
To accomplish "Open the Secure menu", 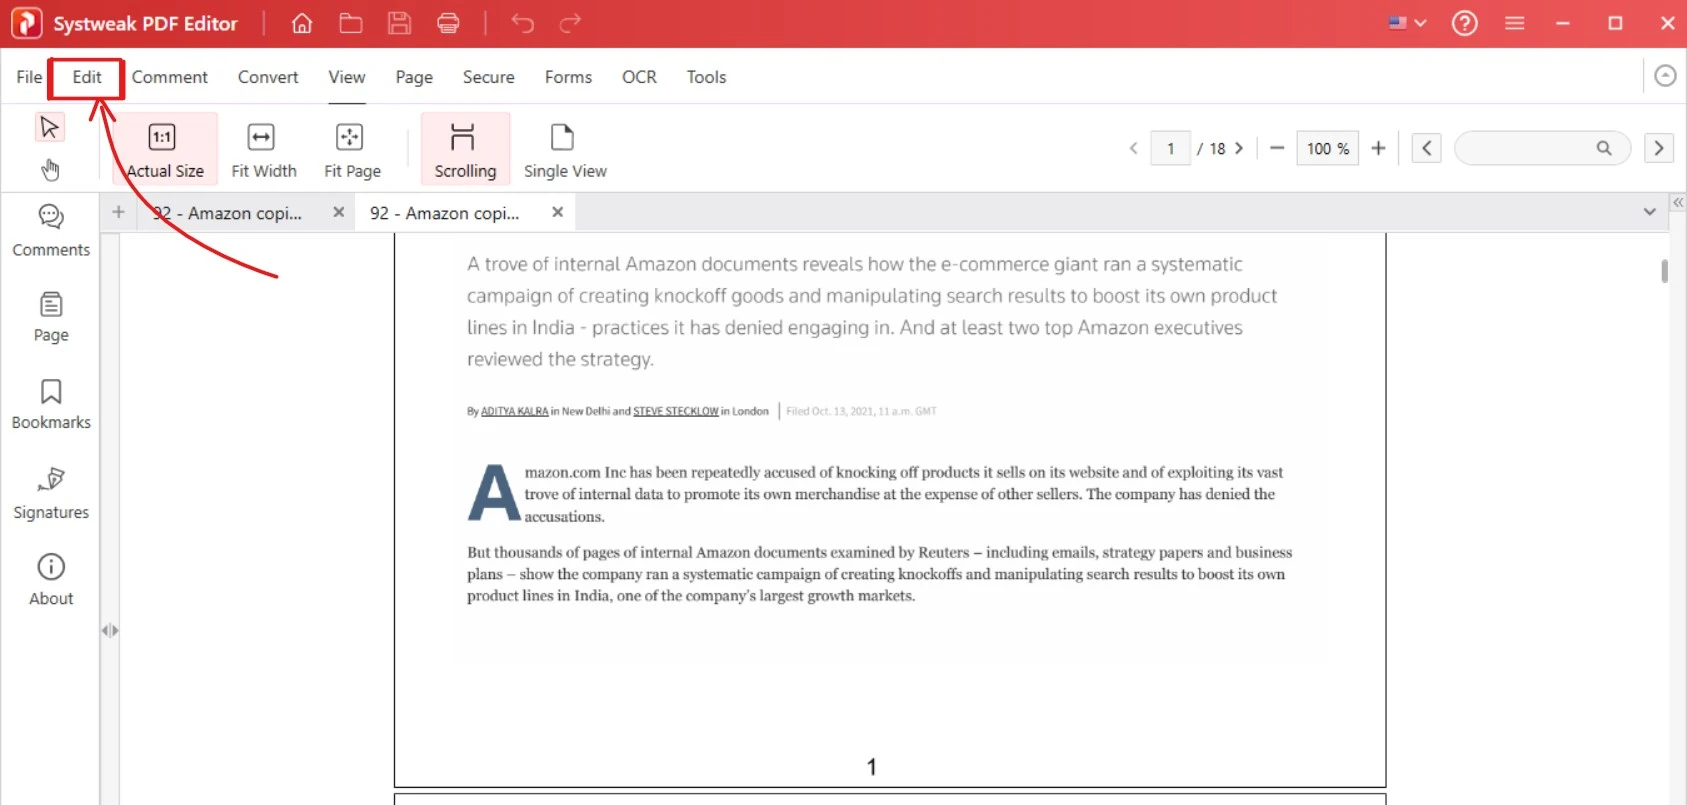I will tap(488, 77).
